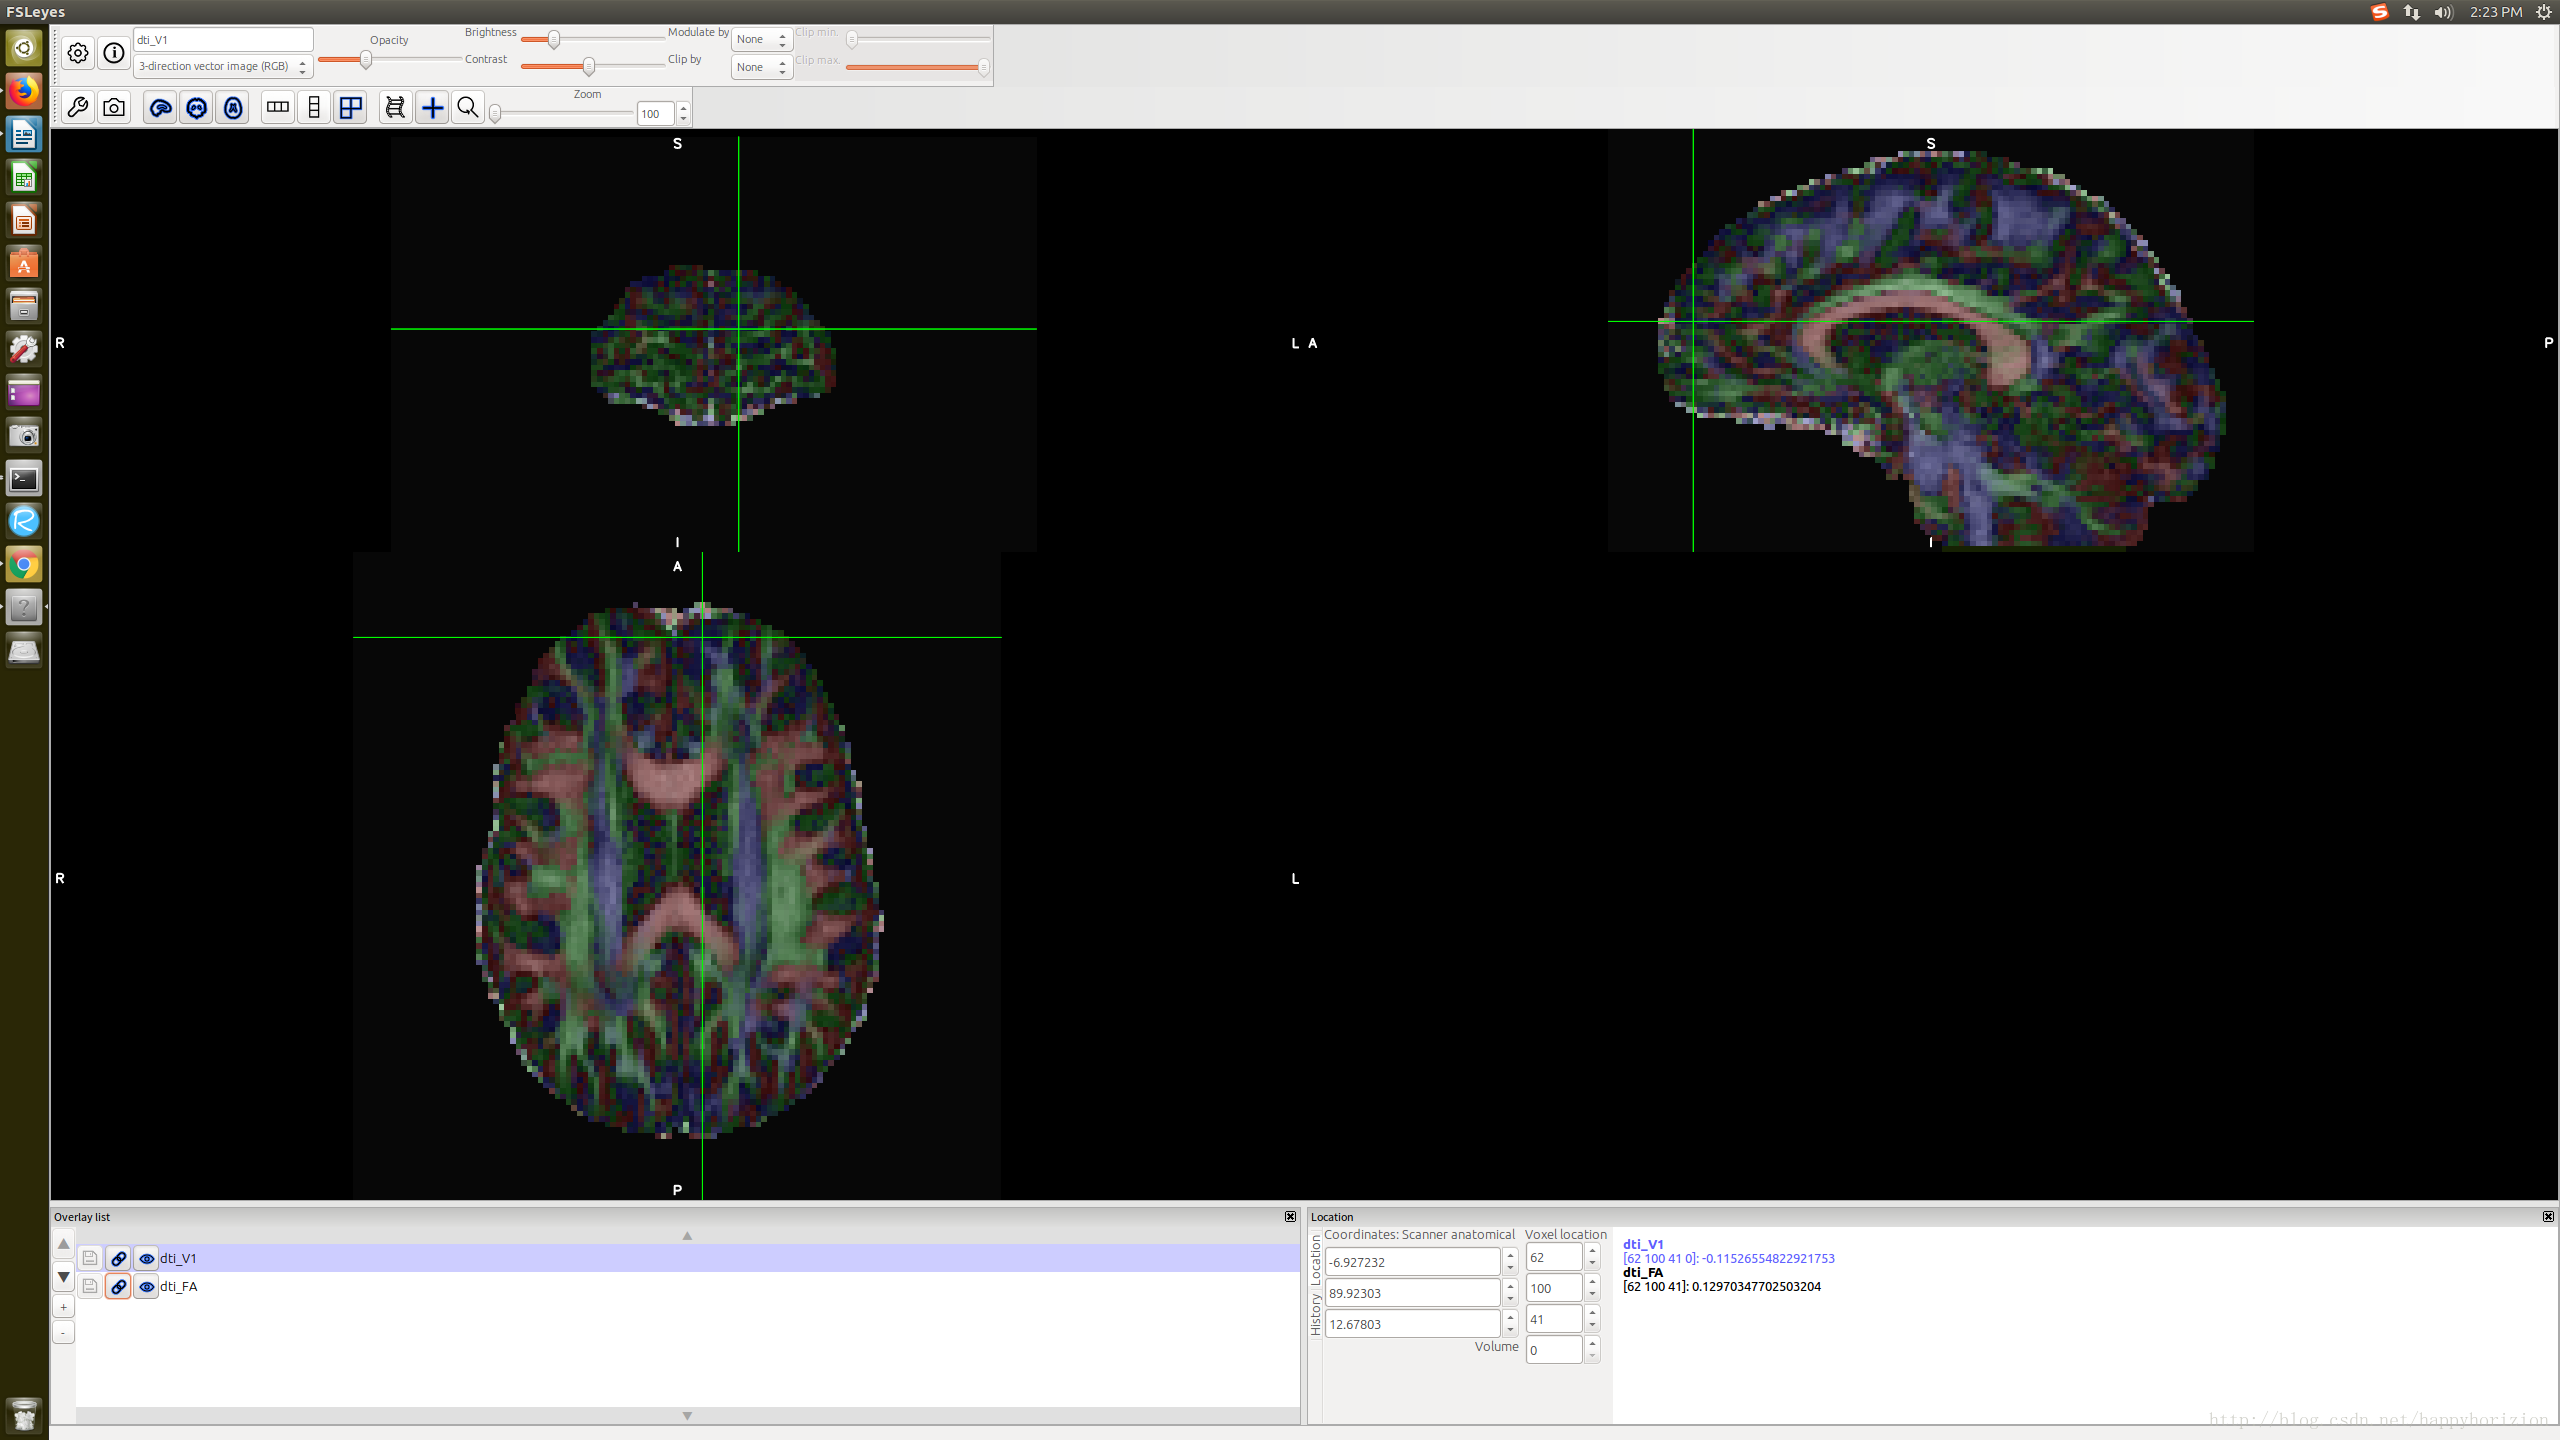The image size is (2560, 1440).
Task: Move overlay down in list
Action: coord(63,1277)
